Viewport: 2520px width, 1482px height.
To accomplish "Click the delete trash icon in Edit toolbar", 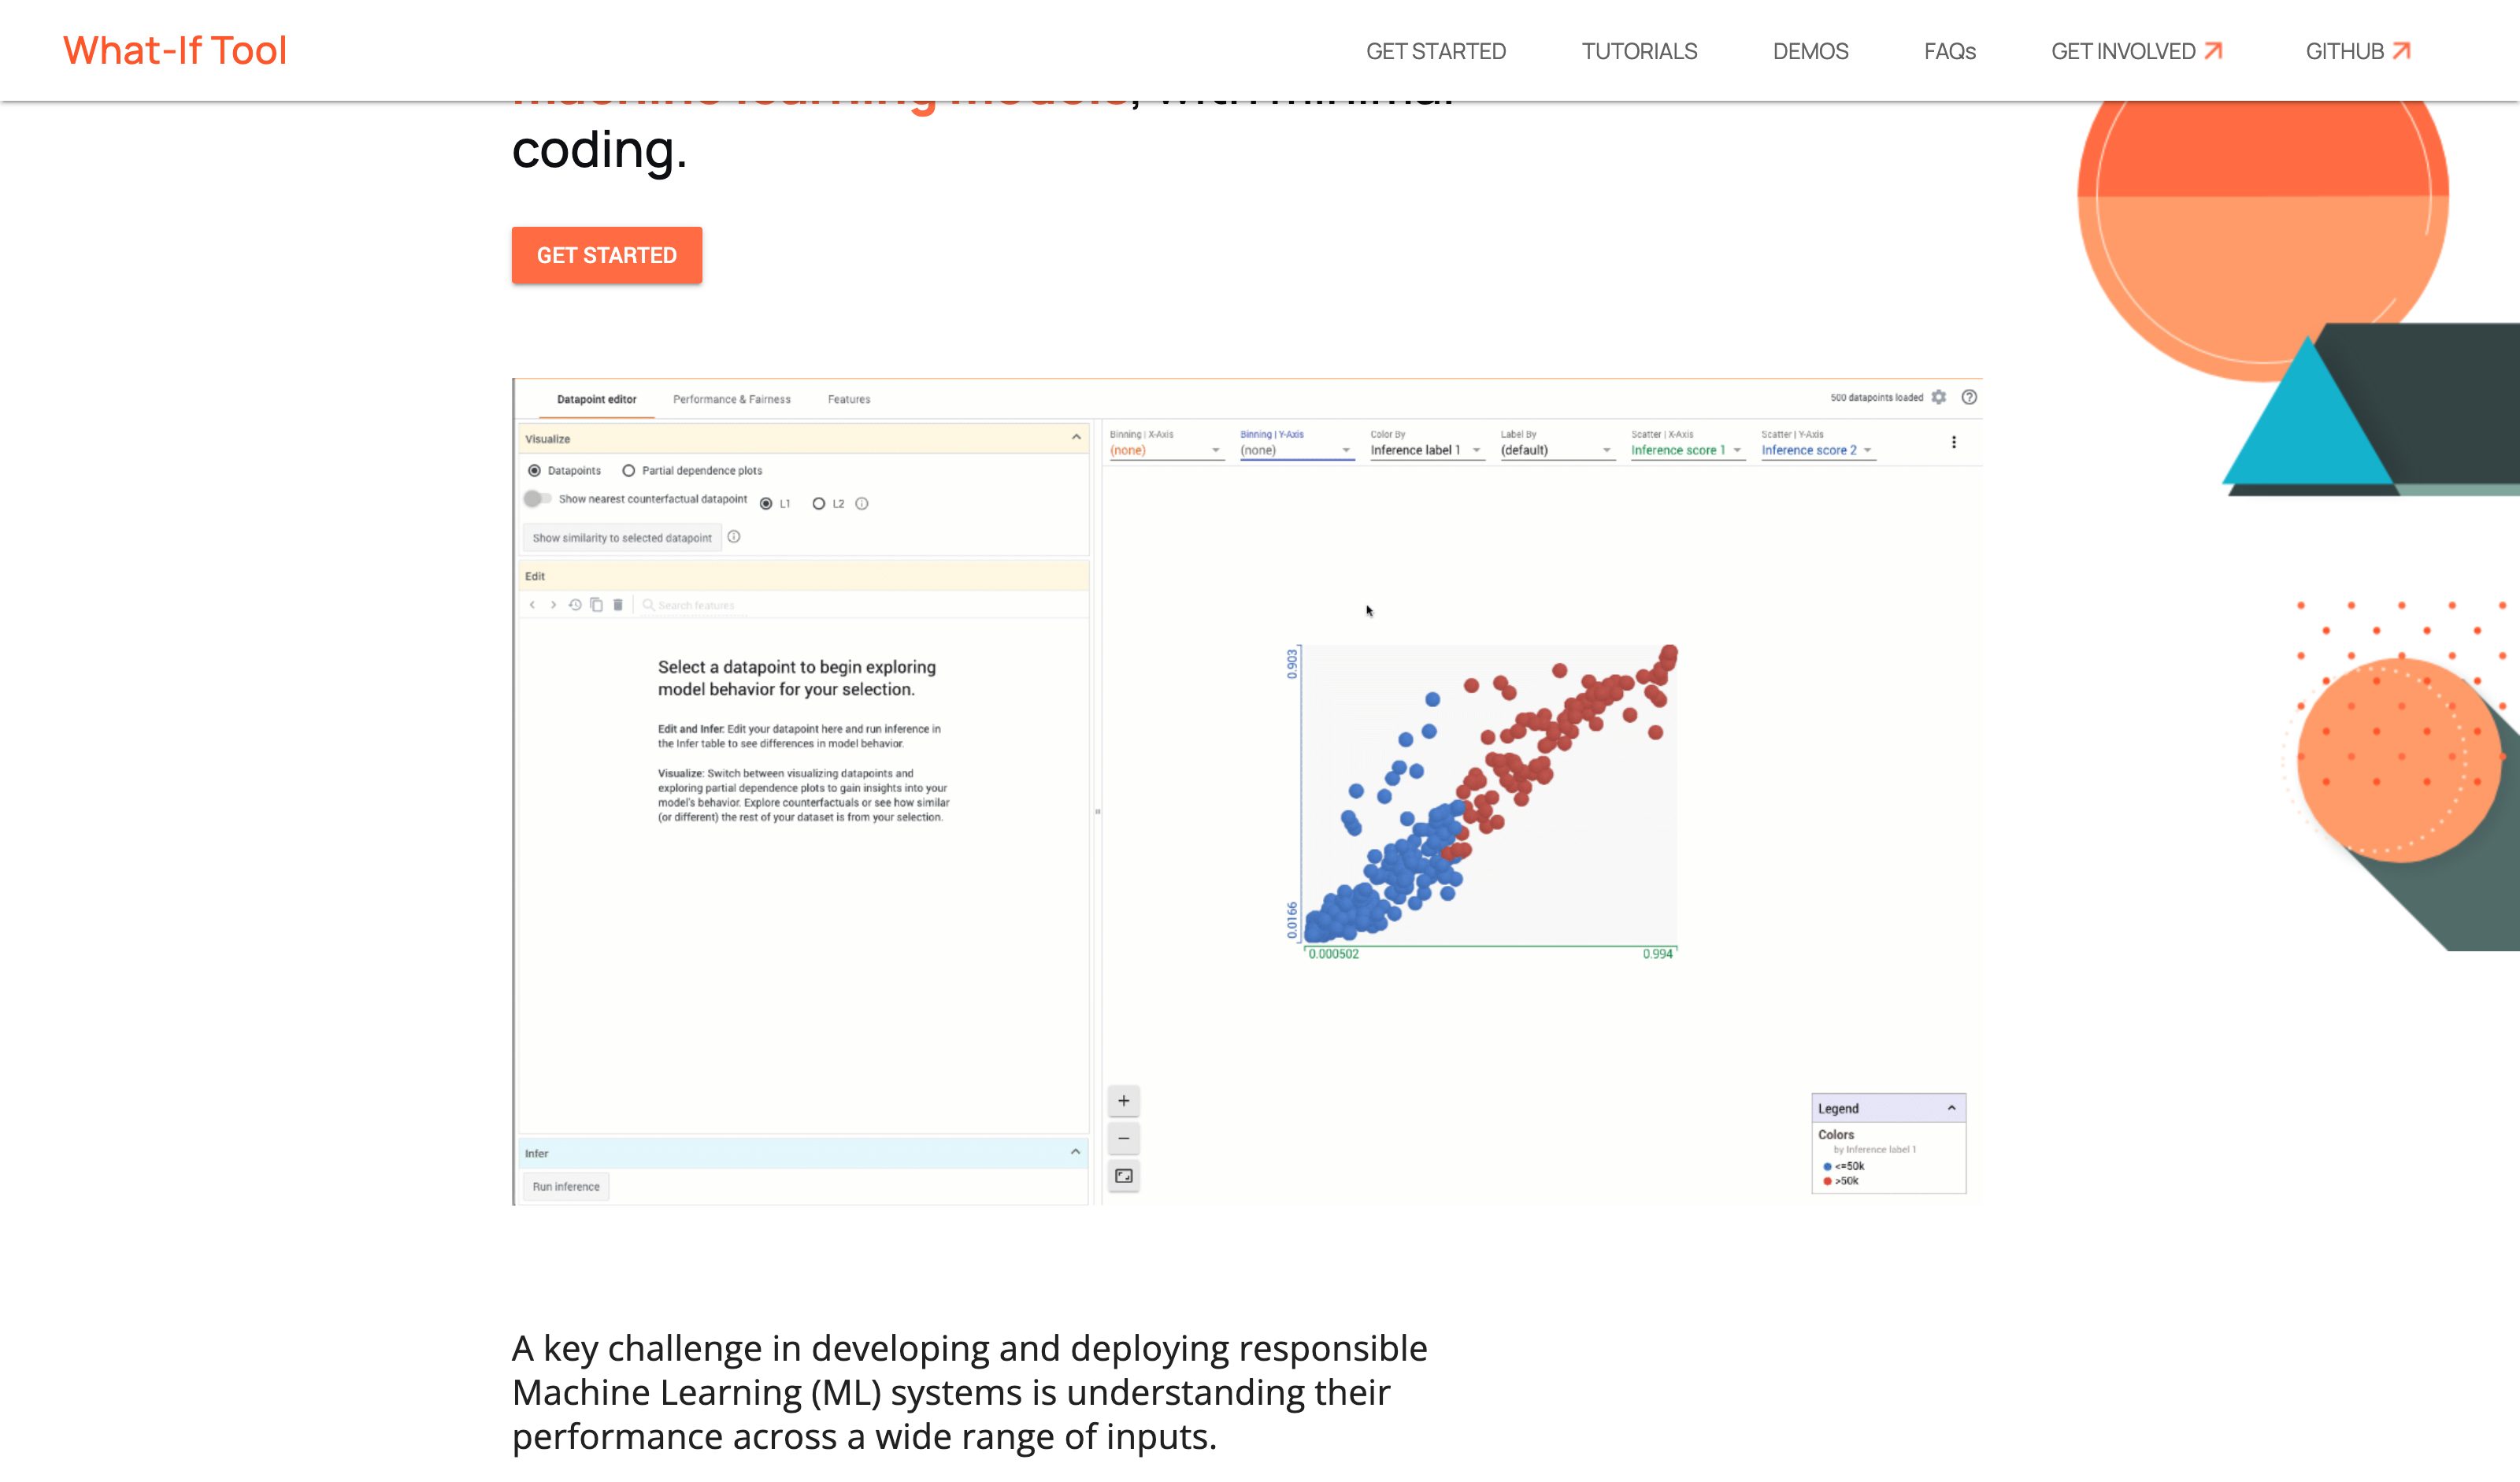I will pos(618,605).
